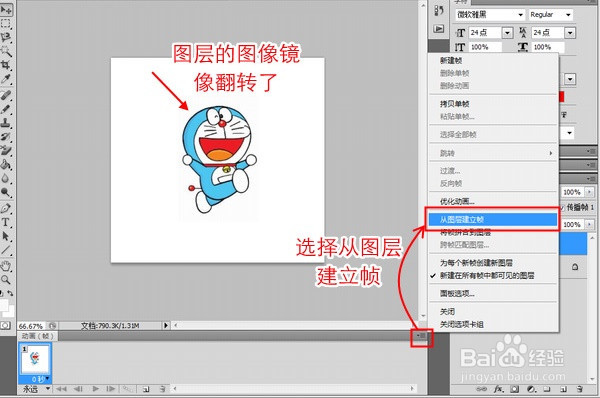Go to the next animation frame
This screenshot has width=600, height=398.
click(111, 389)
